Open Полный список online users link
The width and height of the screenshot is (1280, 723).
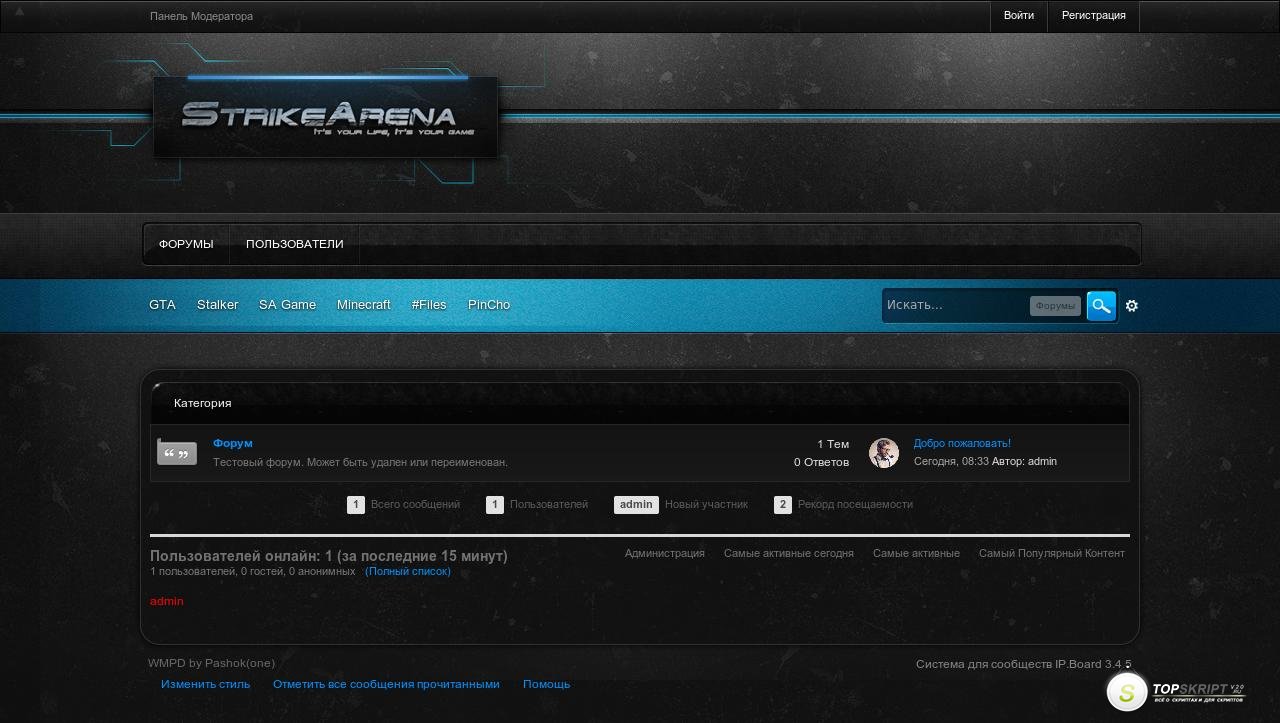pos(408,572)
